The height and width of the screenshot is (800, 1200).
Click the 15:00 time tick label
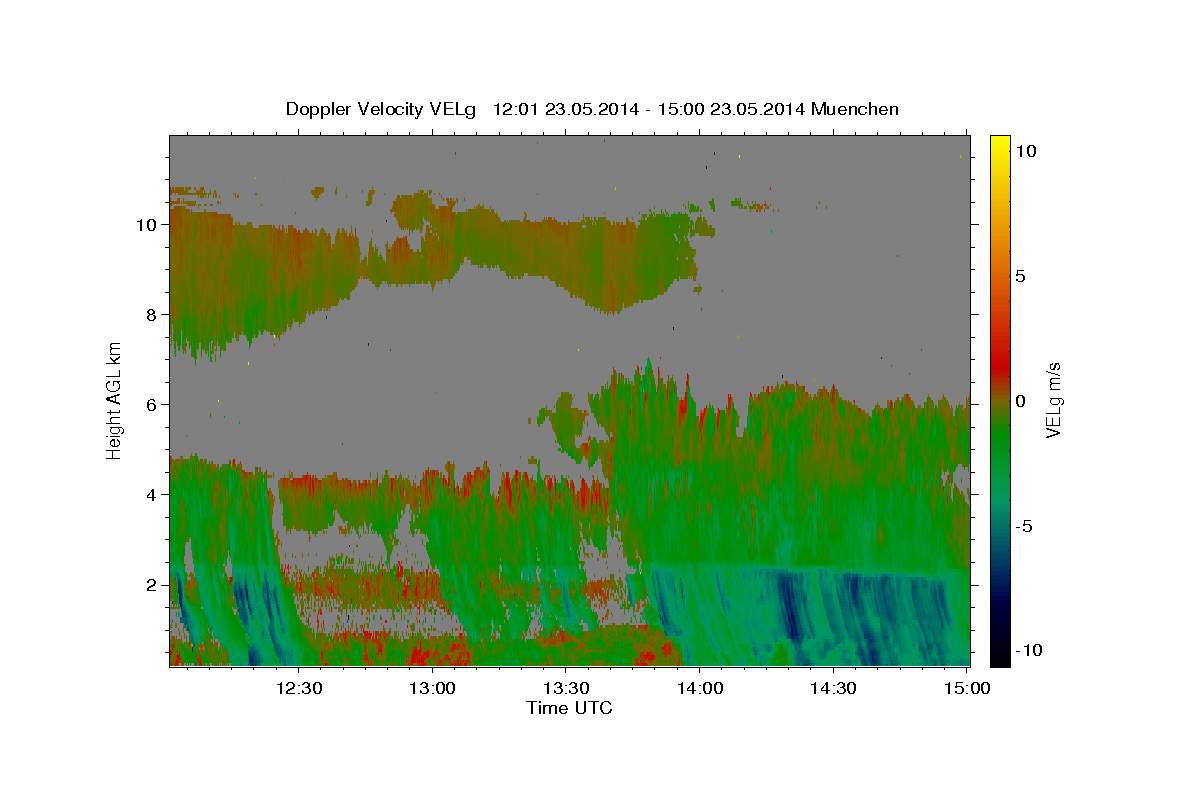(x=966, y=688)
